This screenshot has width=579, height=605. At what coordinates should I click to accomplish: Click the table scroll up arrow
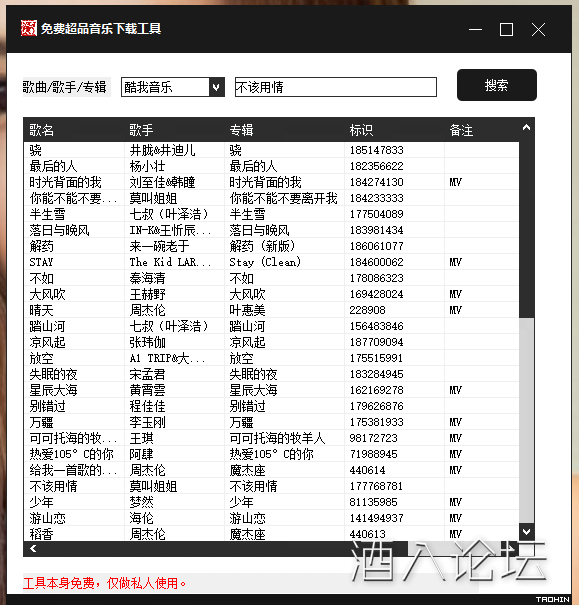(x=526, y=128)
